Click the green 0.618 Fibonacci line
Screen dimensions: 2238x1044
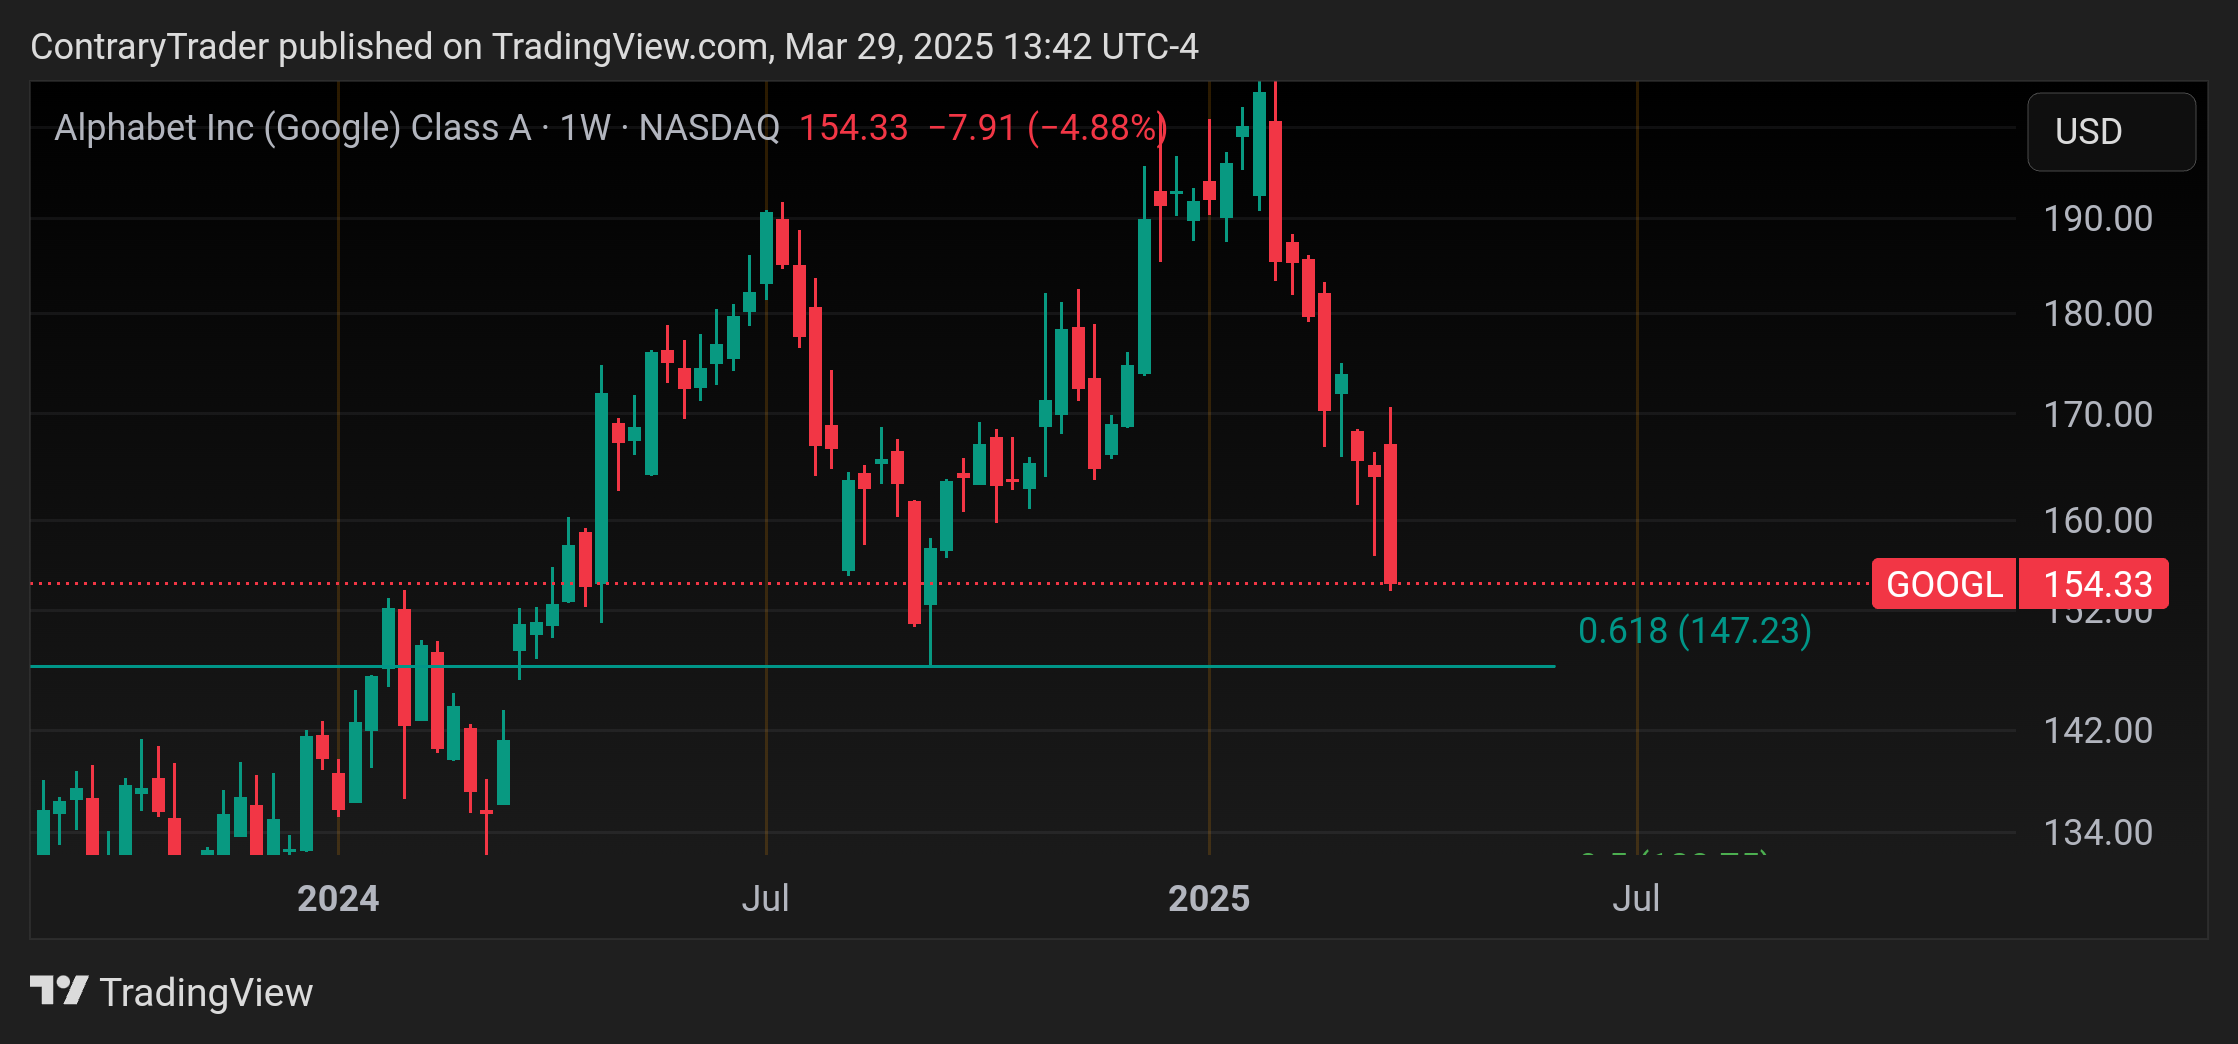(x=792, y=666)
